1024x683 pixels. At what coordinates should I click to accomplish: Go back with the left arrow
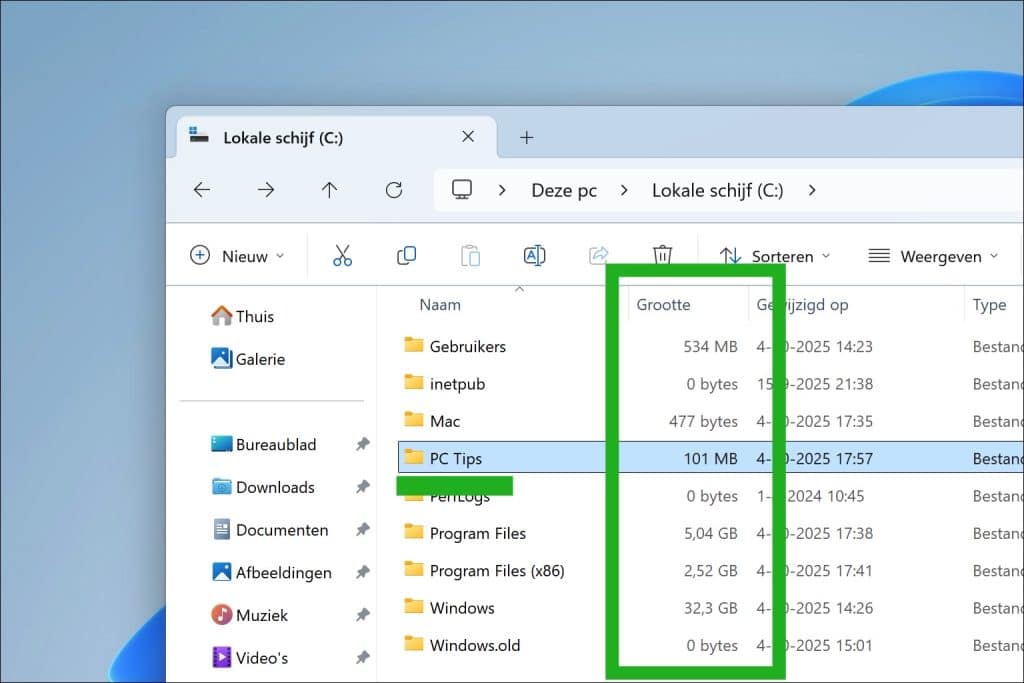point(202,190)
